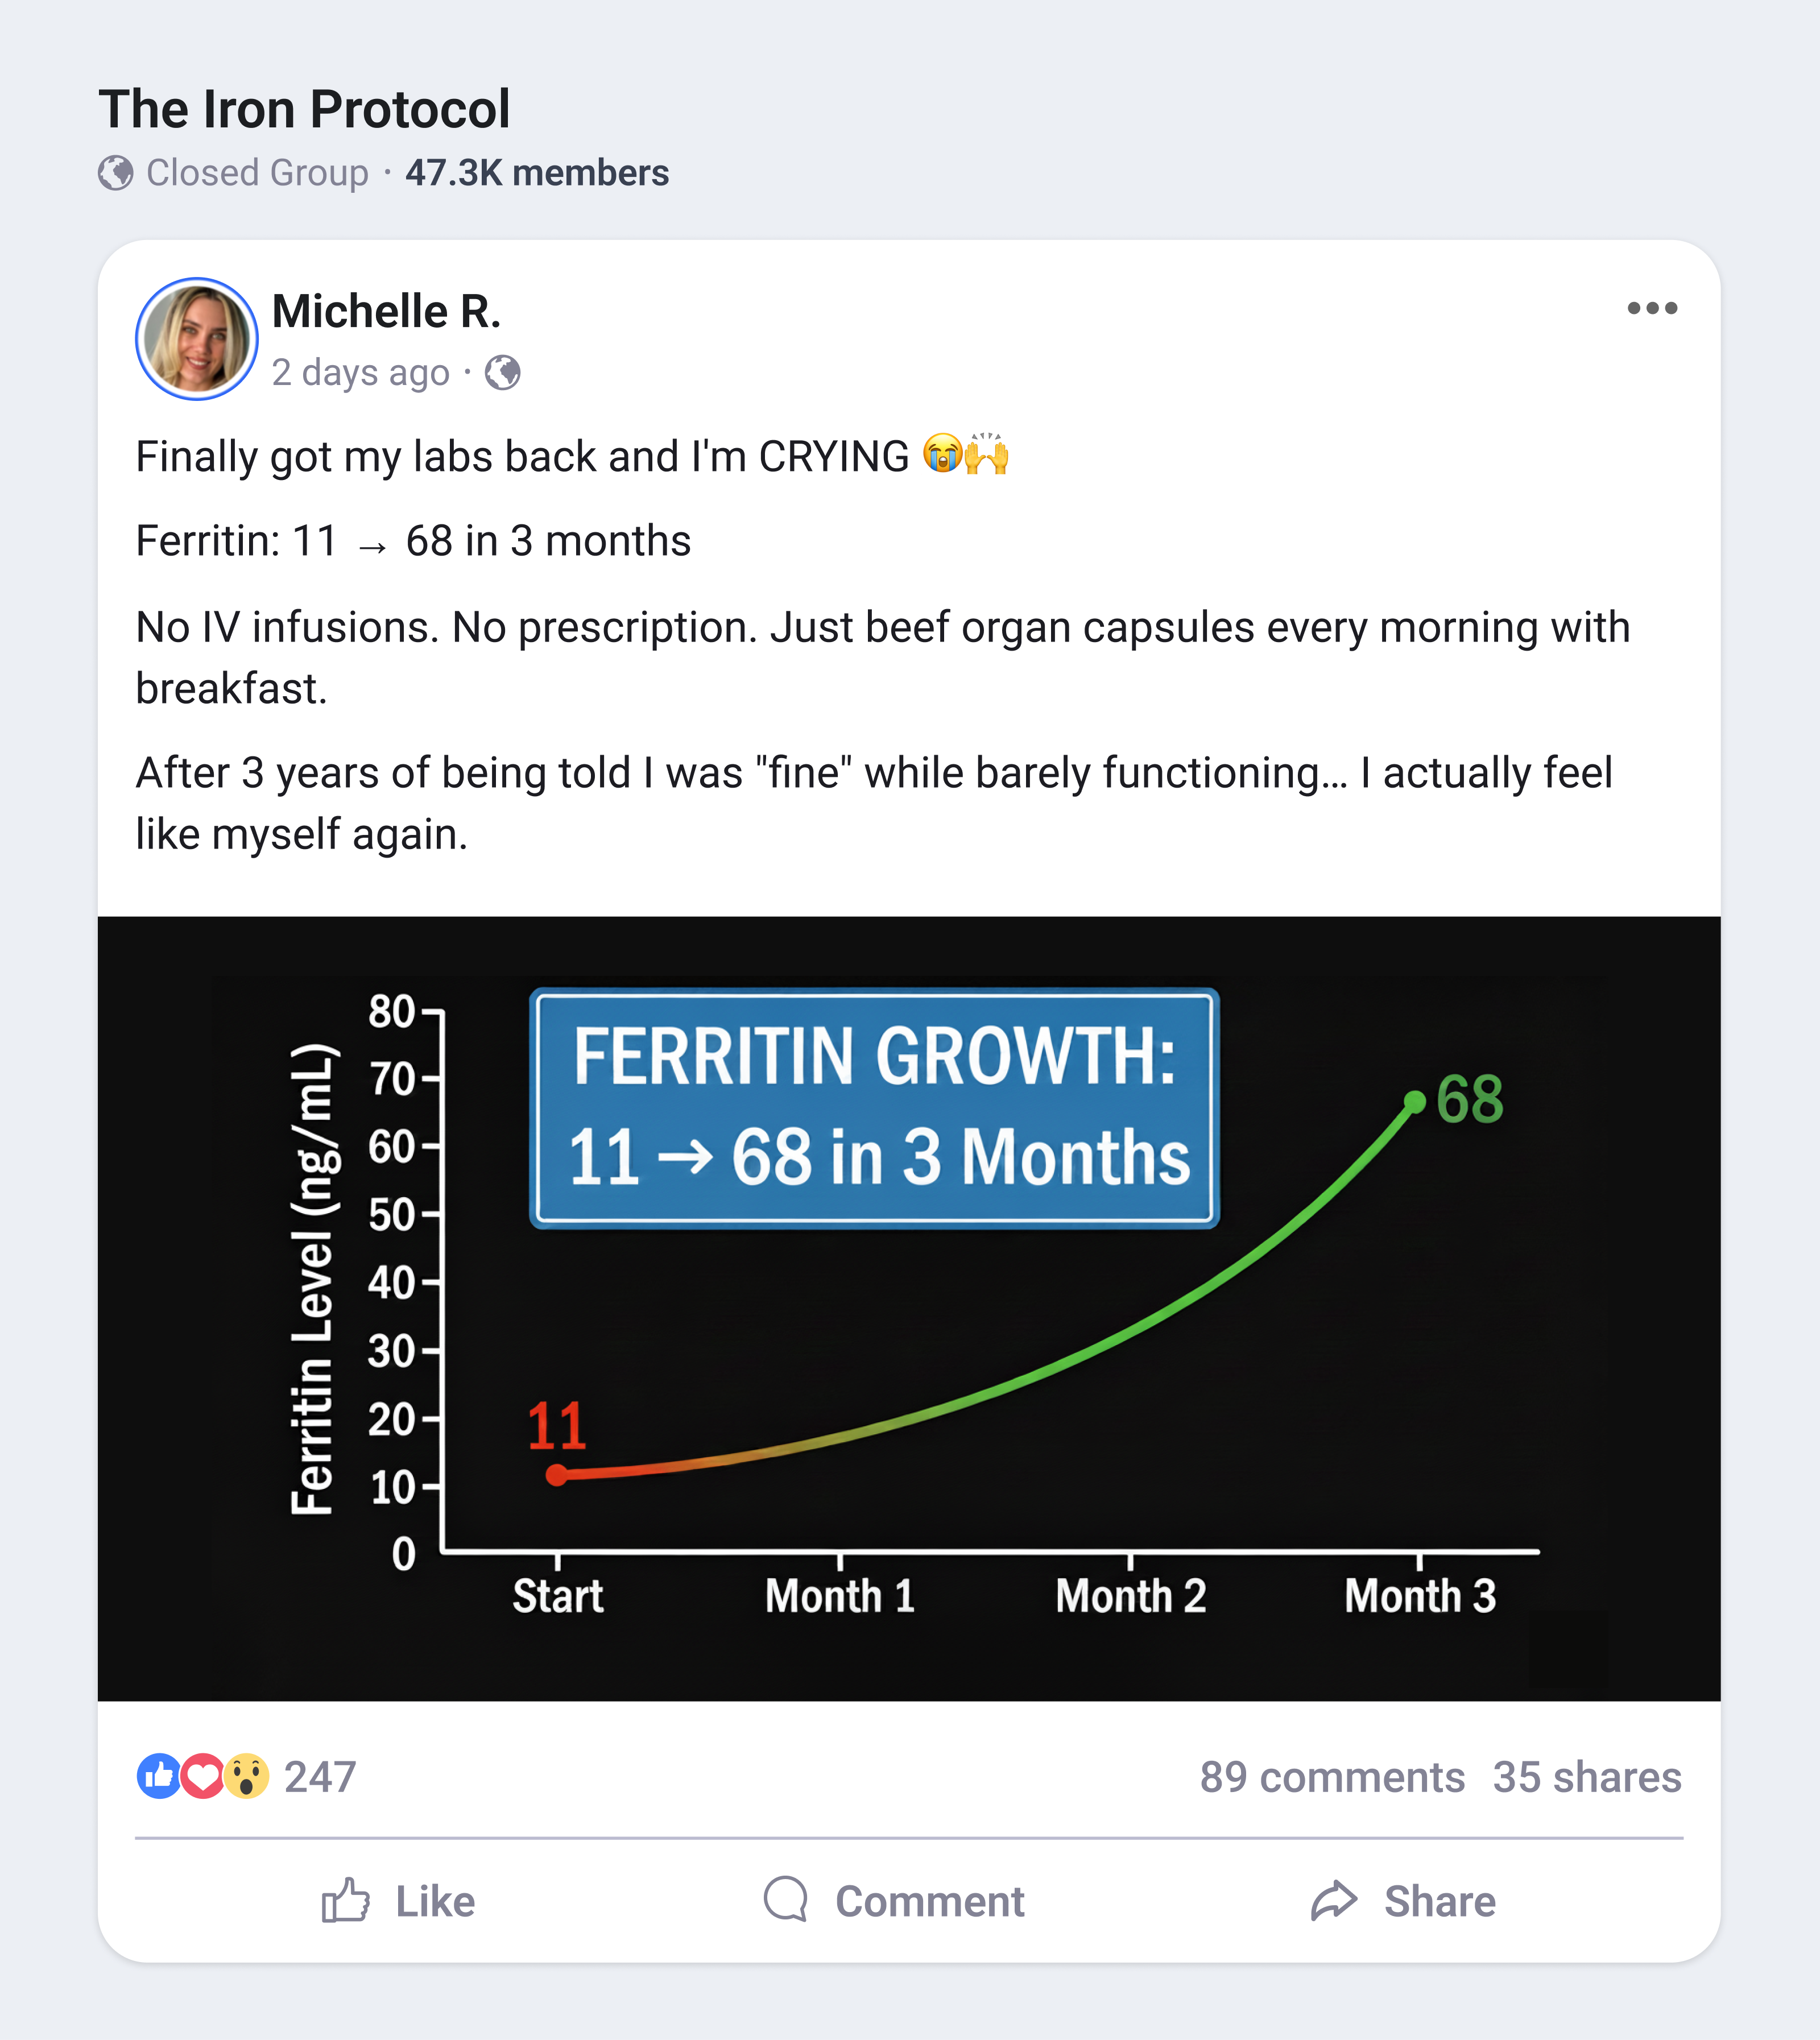Screen dimensions: 1820x2040
Task: Open The Iron Protocol group title
Action: pos(304,109)
